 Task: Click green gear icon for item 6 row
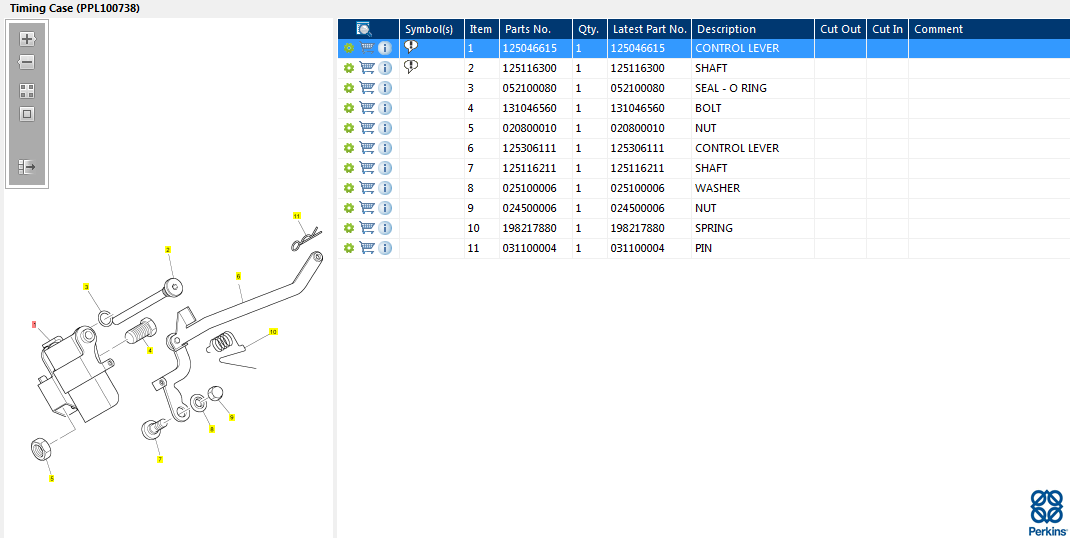click(x=348, y=148)
